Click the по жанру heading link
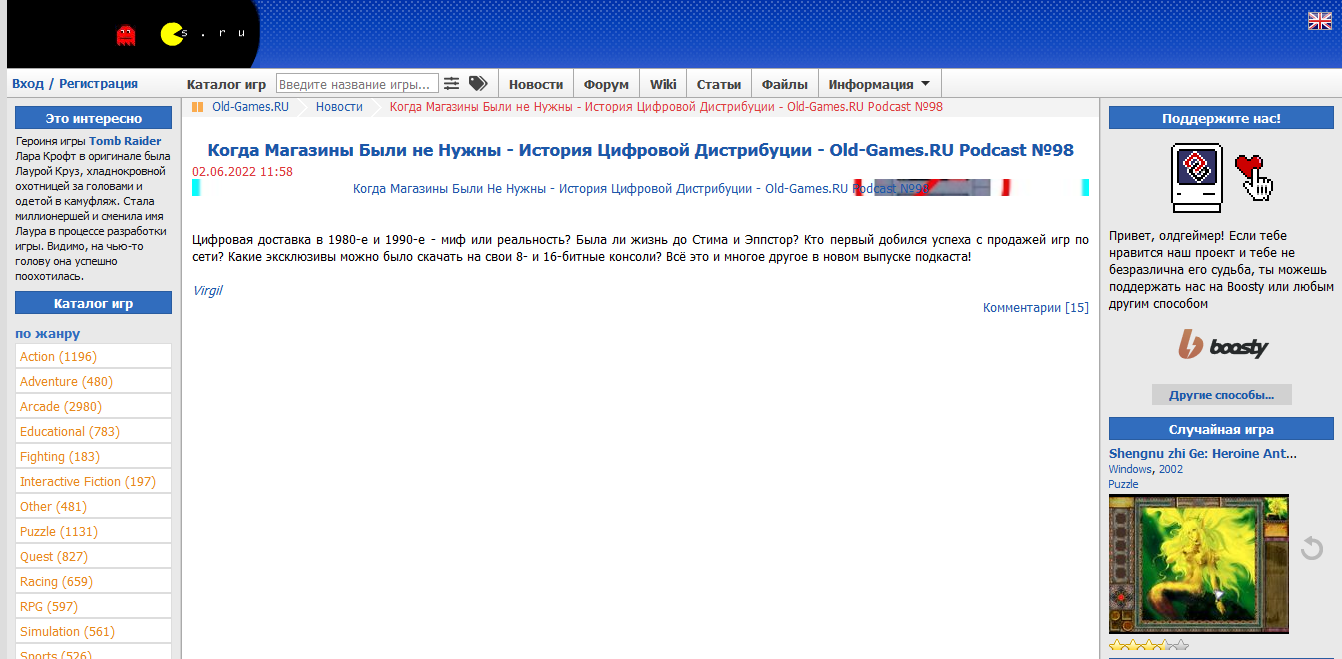 point(47,333)
